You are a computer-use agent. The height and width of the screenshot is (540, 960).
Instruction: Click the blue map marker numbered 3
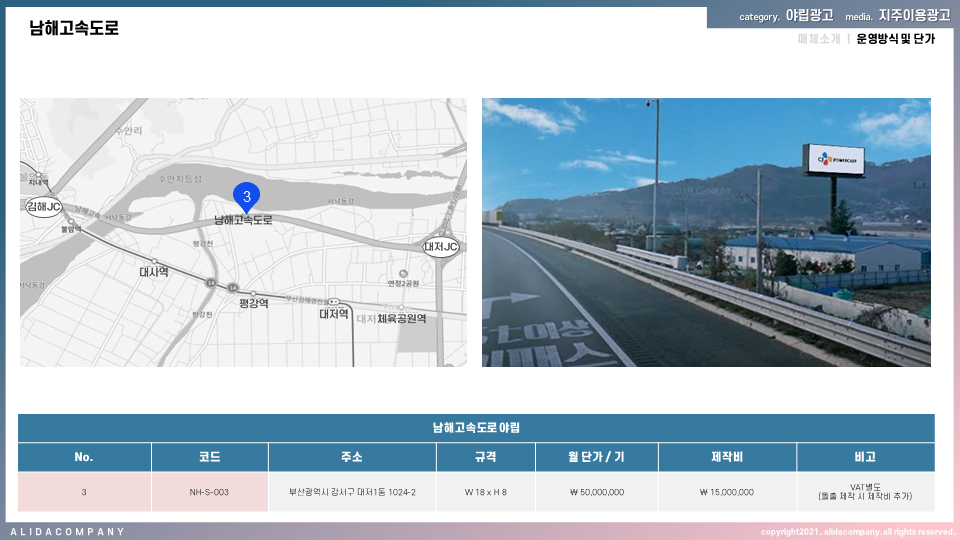tap(246, 196)
